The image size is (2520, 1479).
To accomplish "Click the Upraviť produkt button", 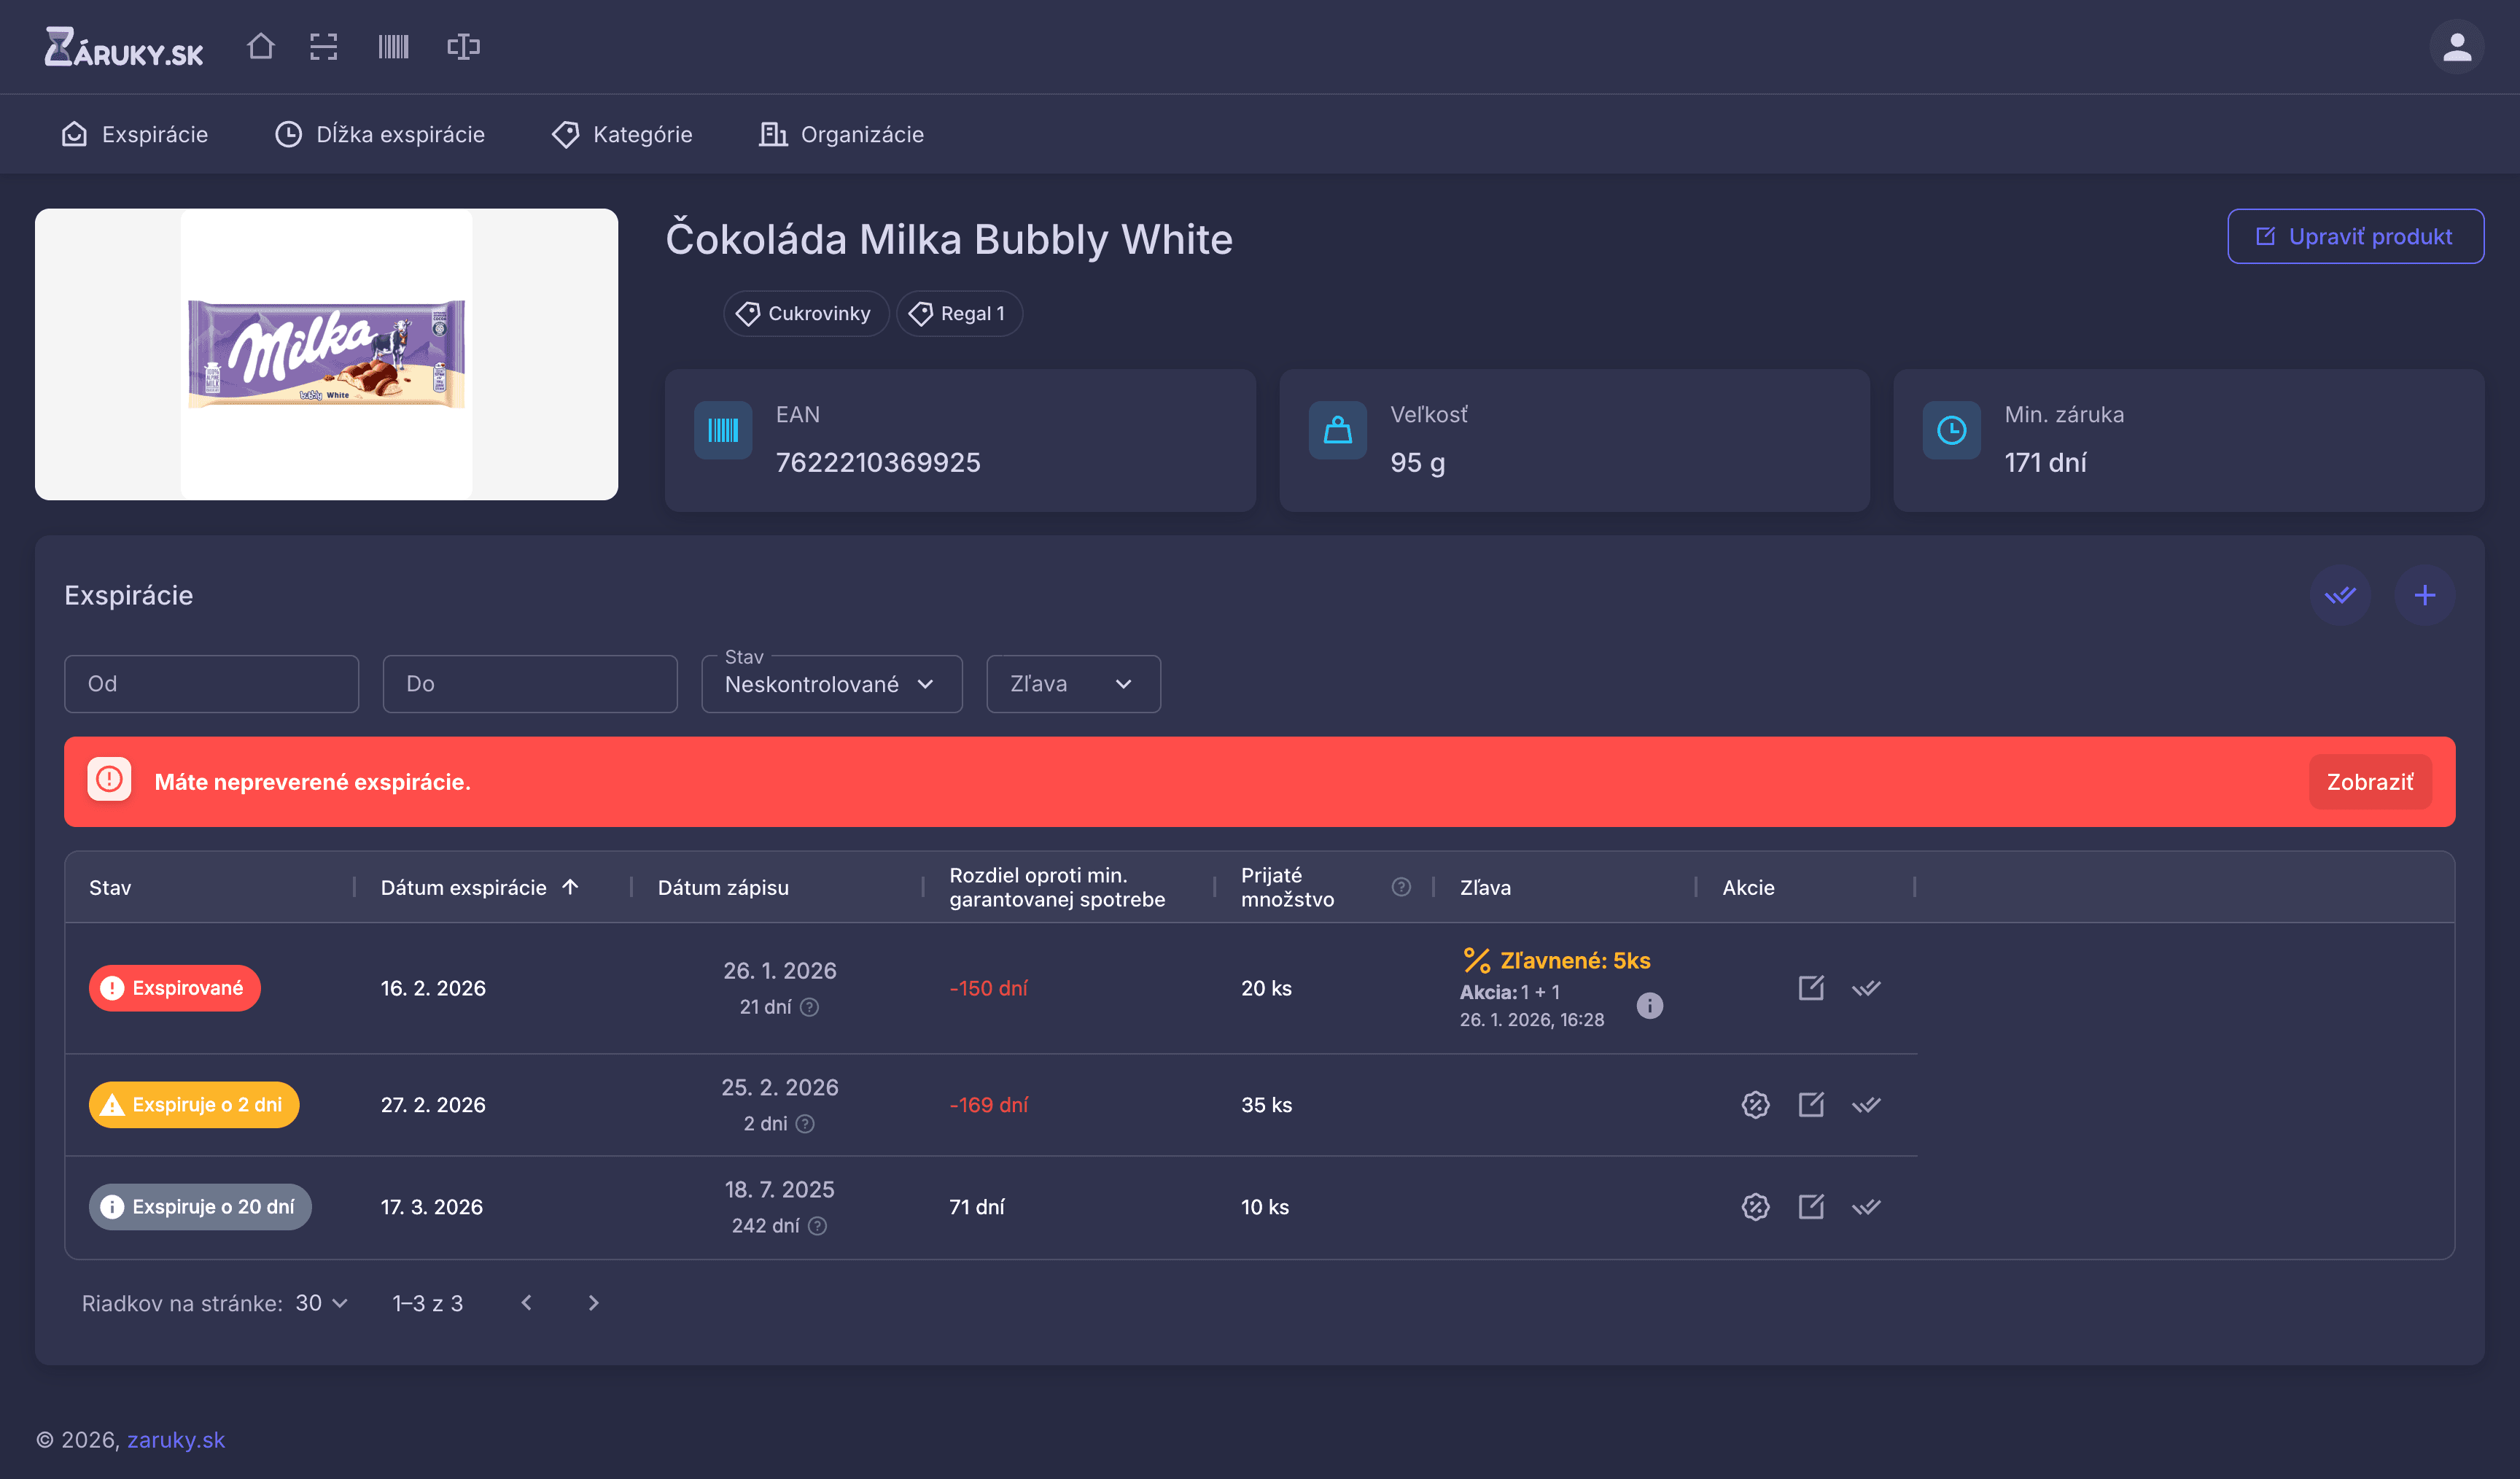I will tap(2355, 236).
